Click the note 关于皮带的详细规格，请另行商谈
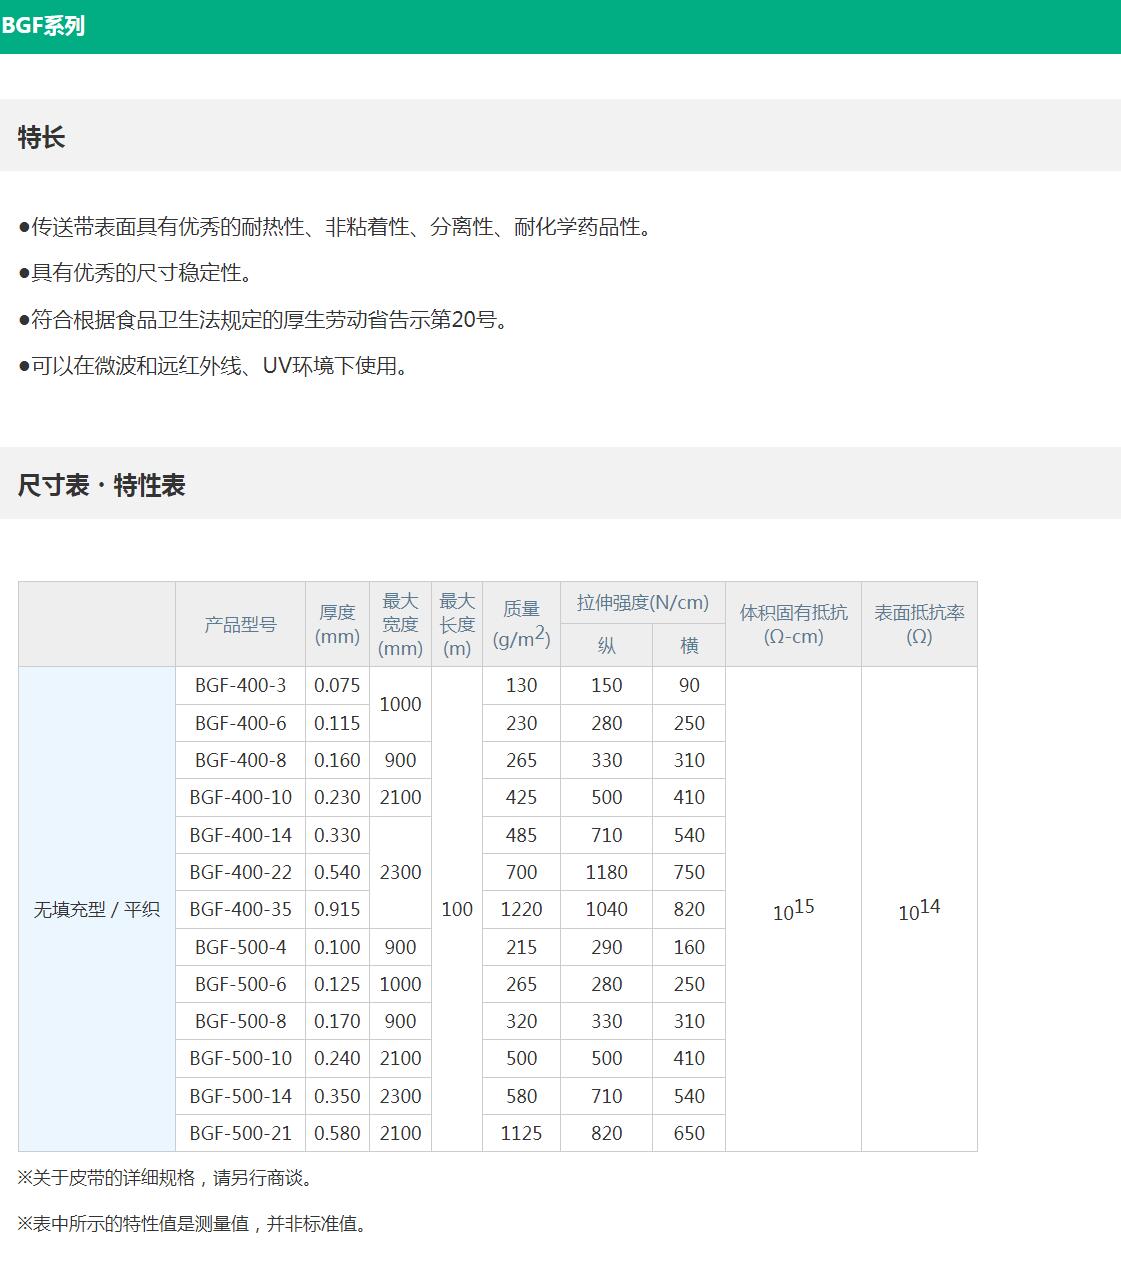Image resolution: width=1121 pixels, height=1284 pixels. click(168, 1178)
